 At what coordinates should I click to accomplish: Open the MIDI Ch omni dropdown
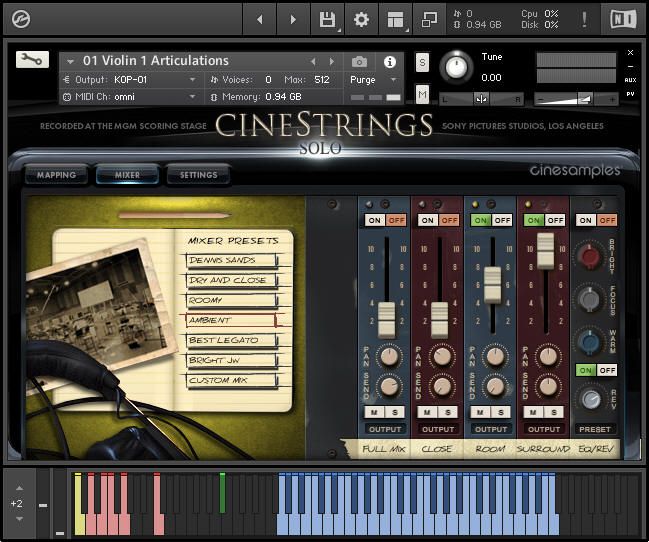tap(192, 97)
